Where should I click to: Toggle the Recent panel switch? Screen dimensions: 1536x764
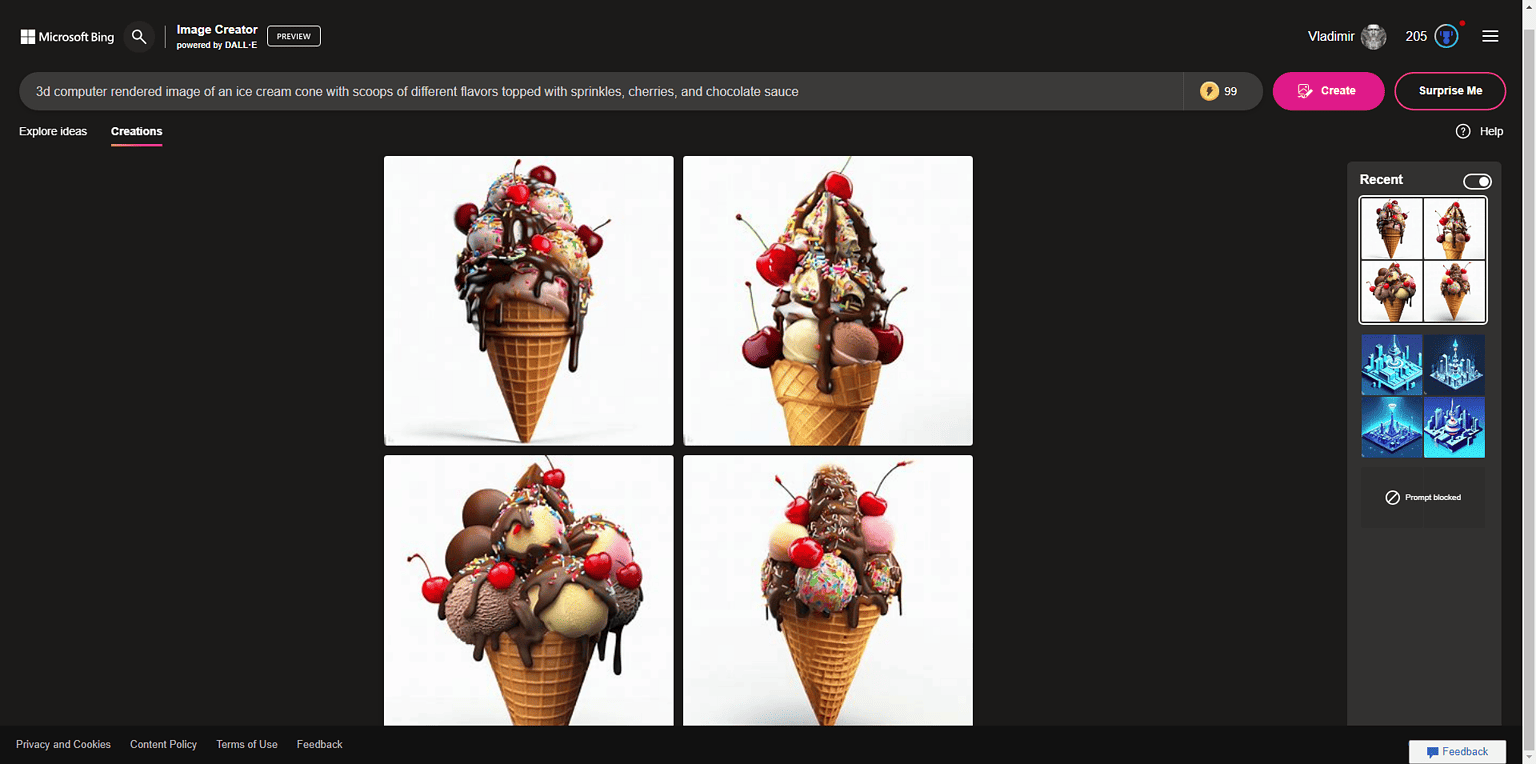[x=1477, y=181]
